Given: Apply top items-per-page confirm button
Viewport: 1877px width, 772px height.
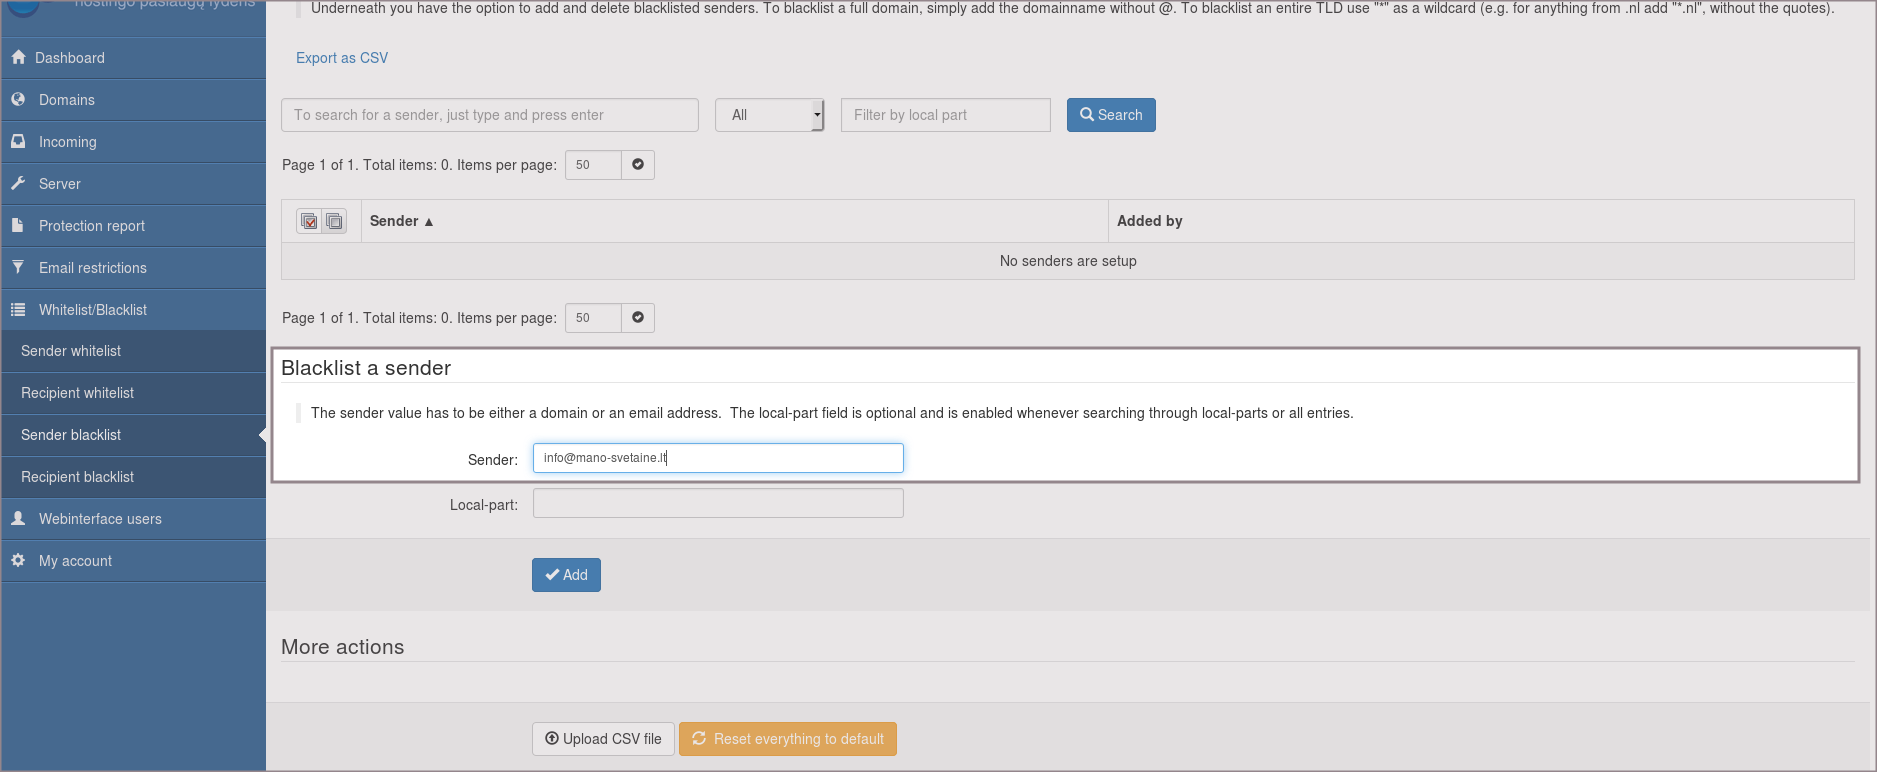Looking at the screenshot, I should pos(638,165).
